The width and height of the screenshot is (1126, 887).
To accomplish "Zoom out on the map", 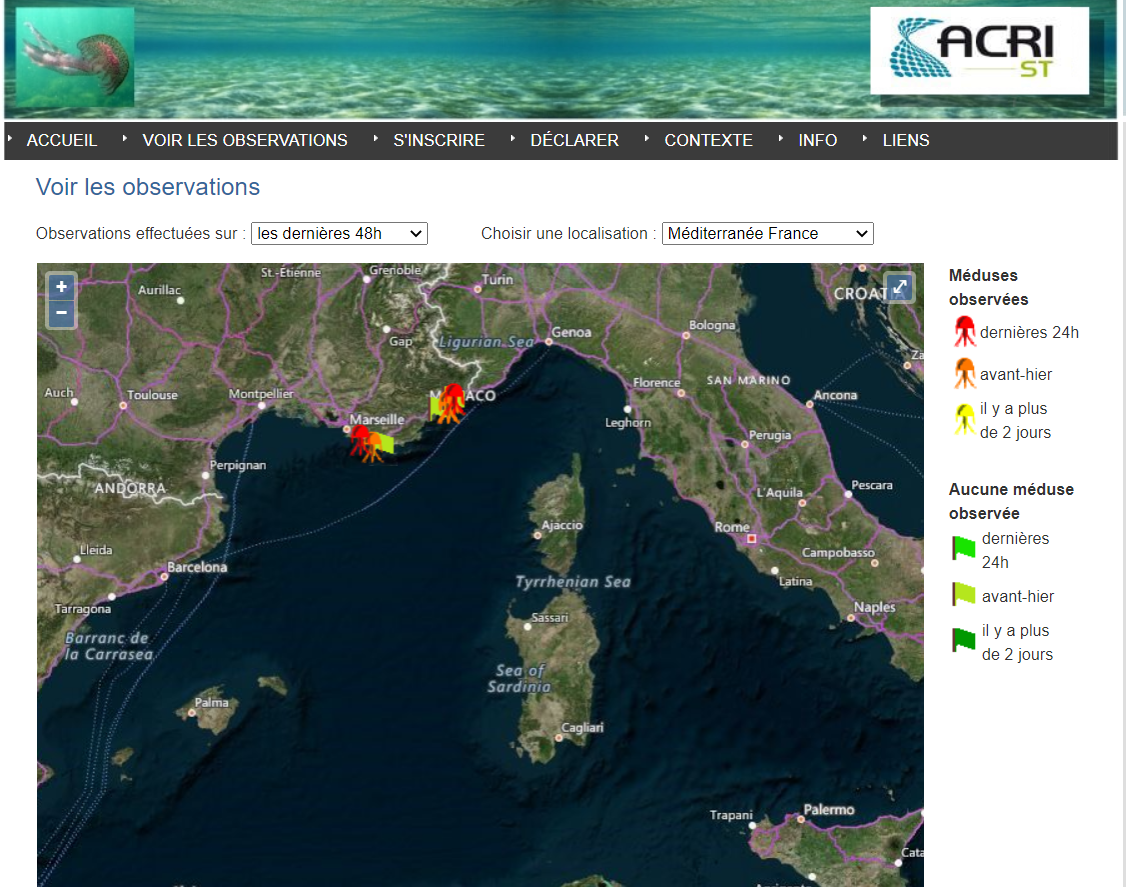I will pyautogui.click(x=61, y=314).
